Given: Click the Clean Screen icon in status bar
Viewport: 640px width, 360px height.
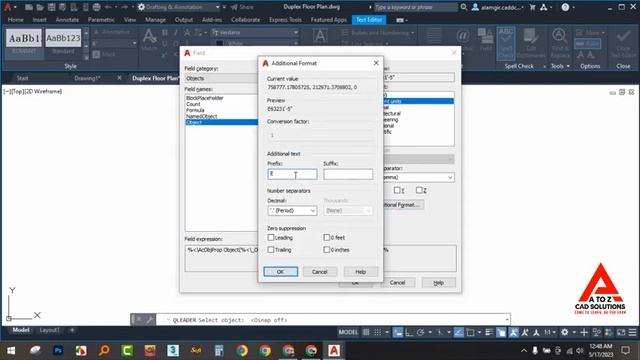Looking at the screenshot, I should tap(621, 332).
